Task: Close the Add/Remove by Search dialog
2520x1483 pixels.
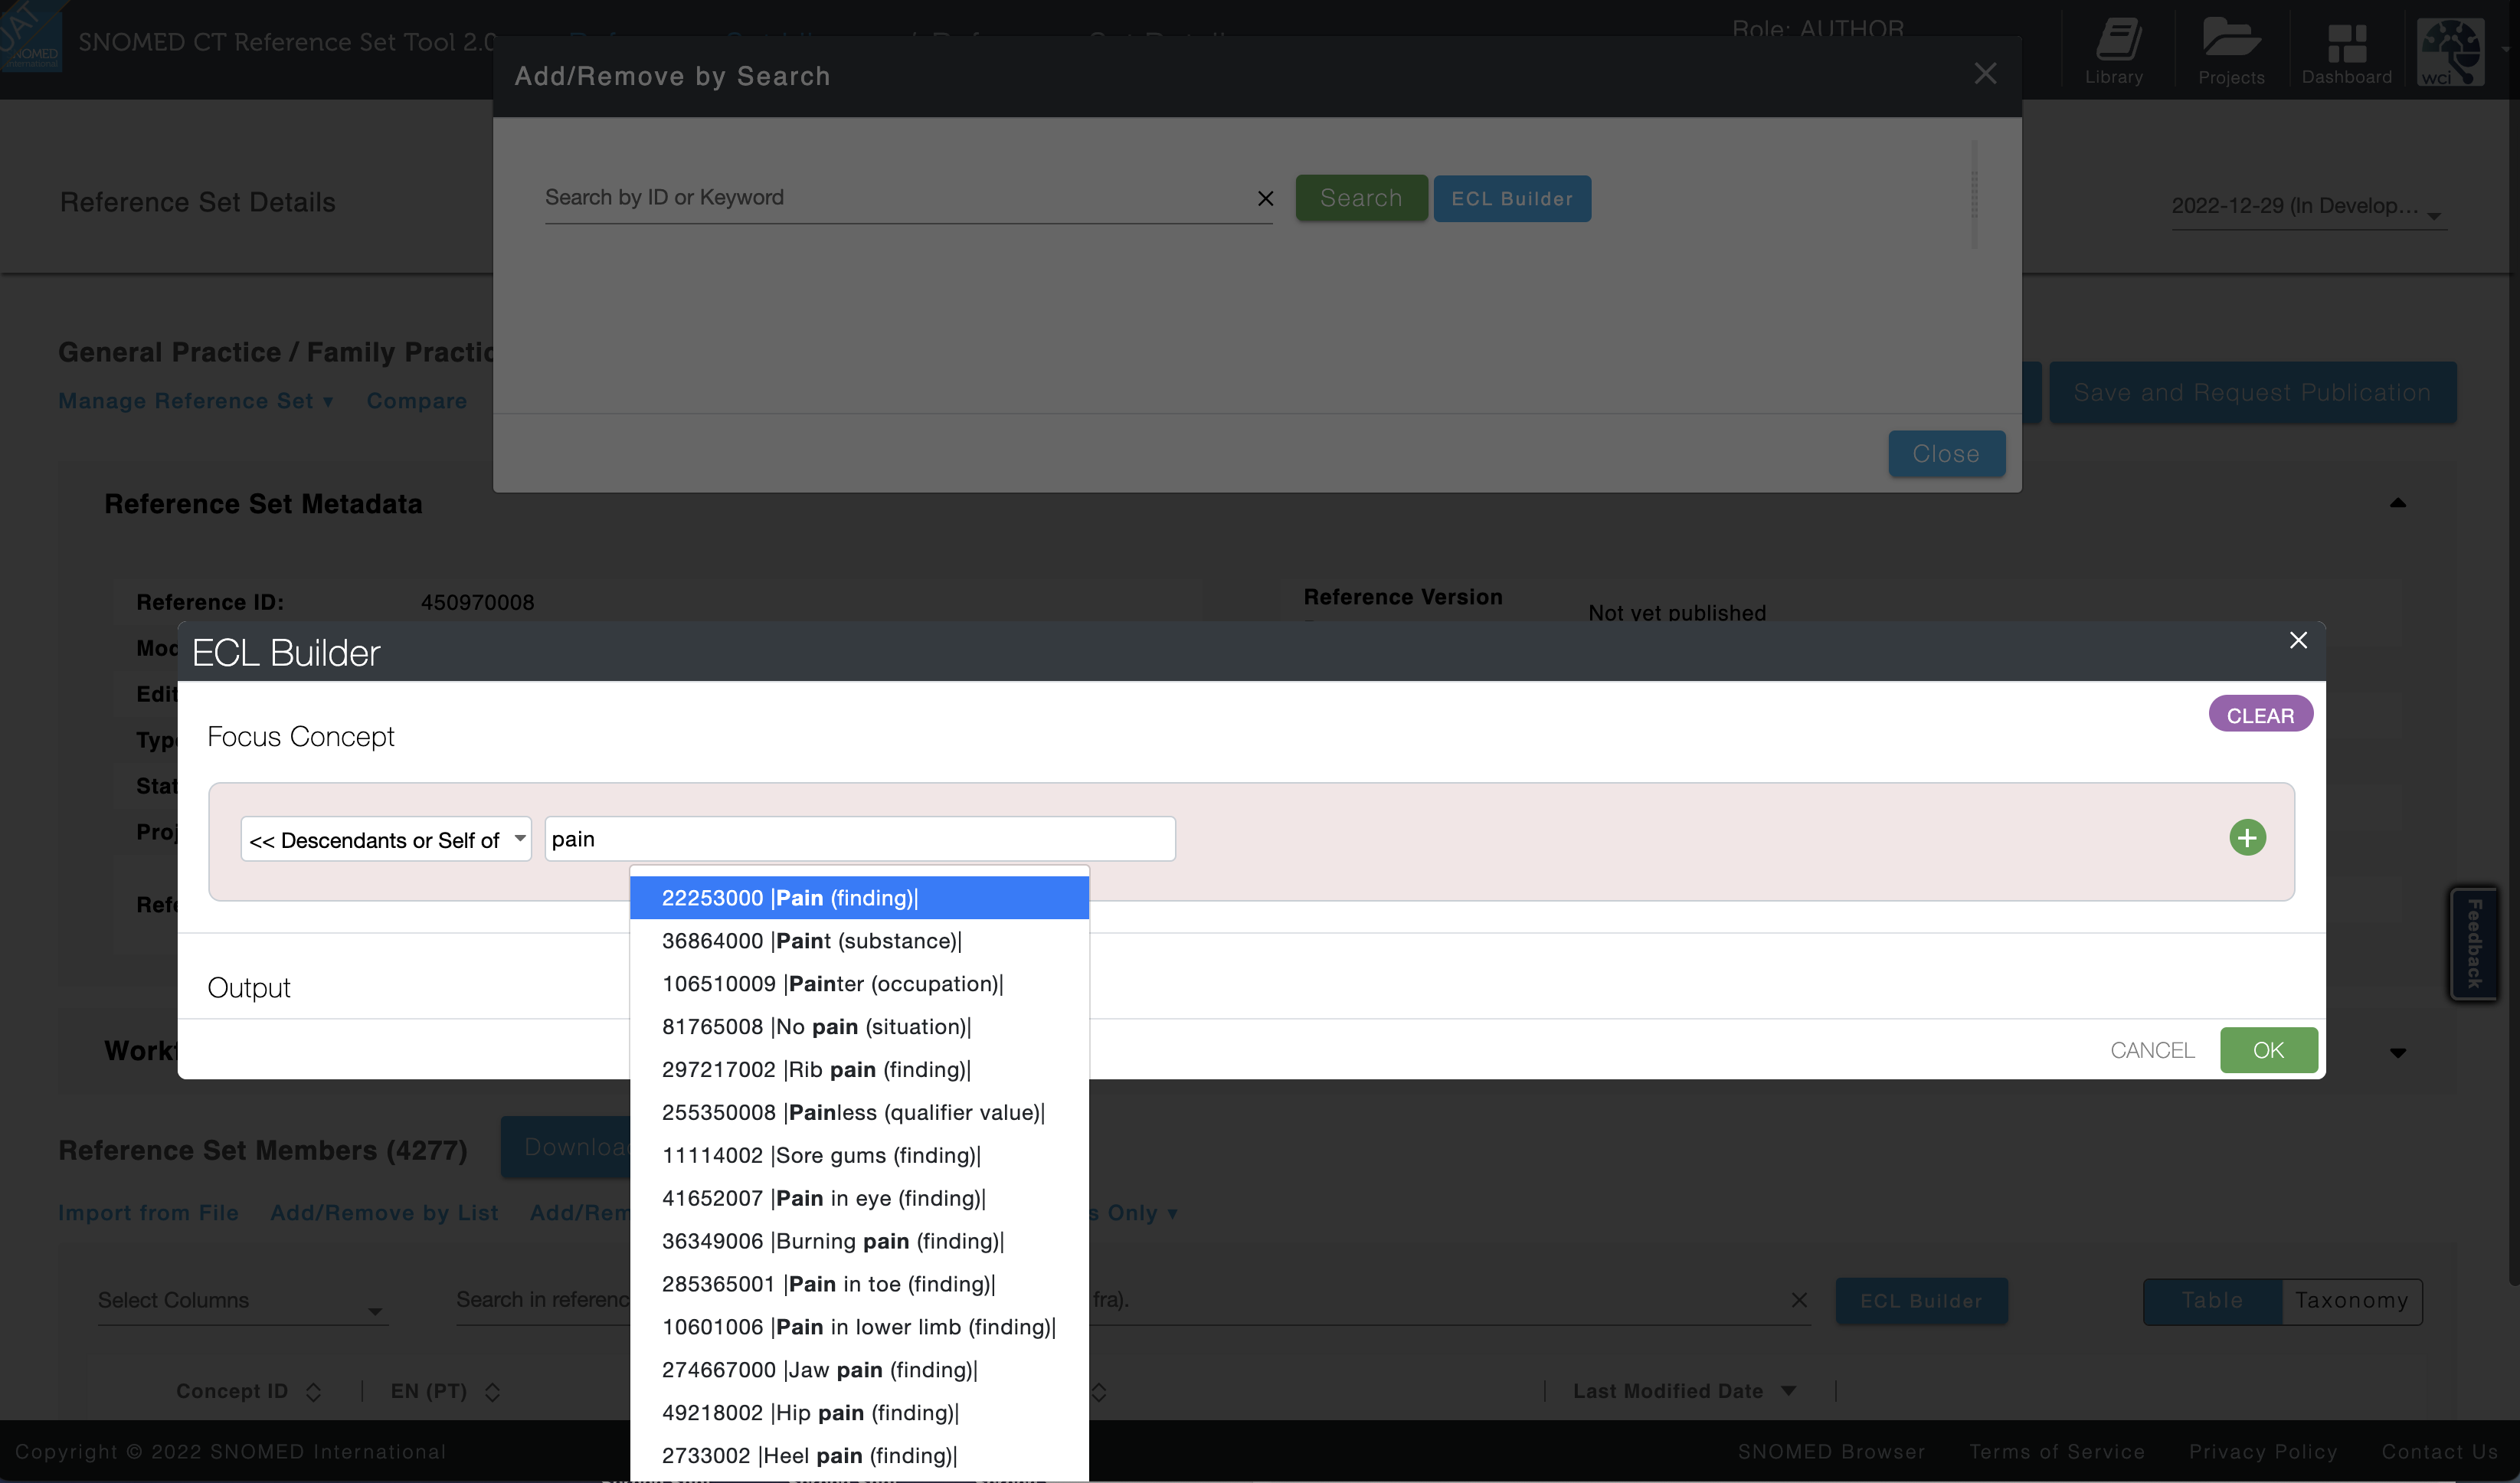Action: [x=1985, y=74]
